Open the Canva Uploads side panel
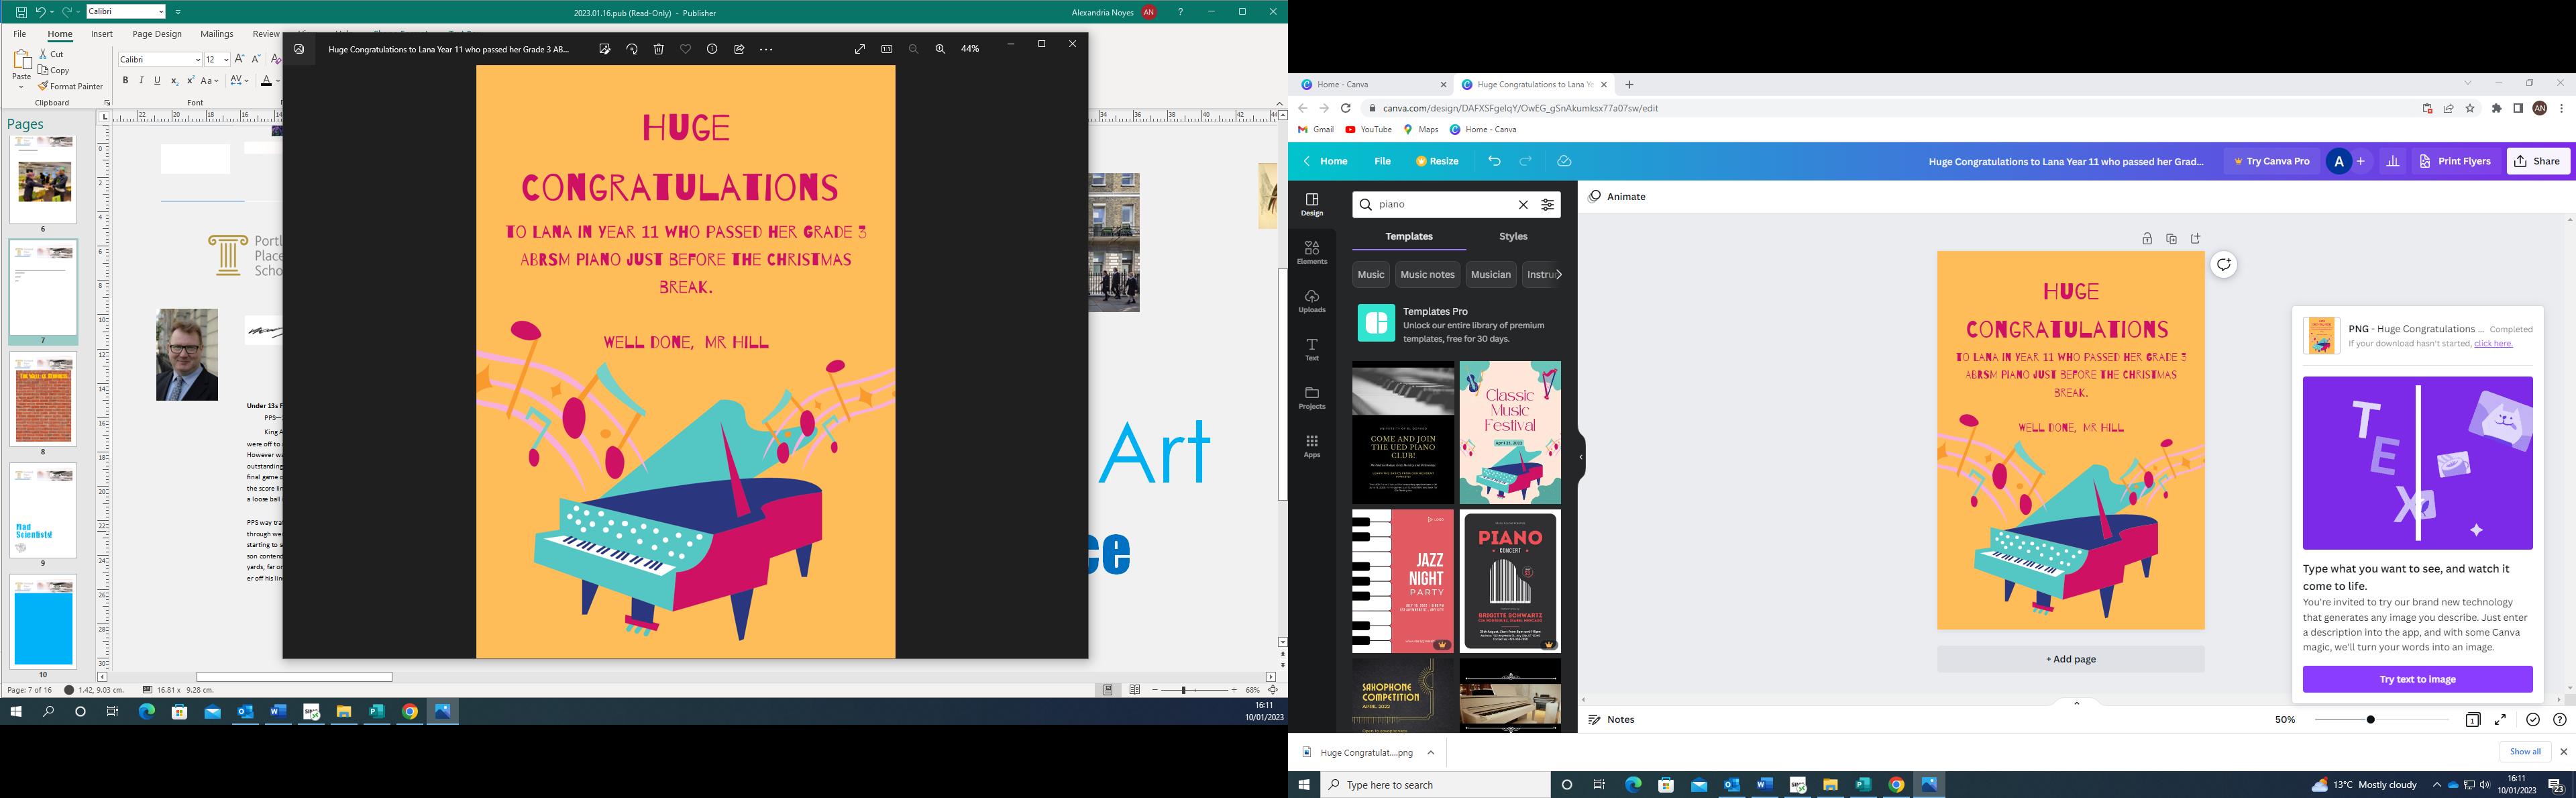2576x798 pixels. click(x=1312, y=301)
